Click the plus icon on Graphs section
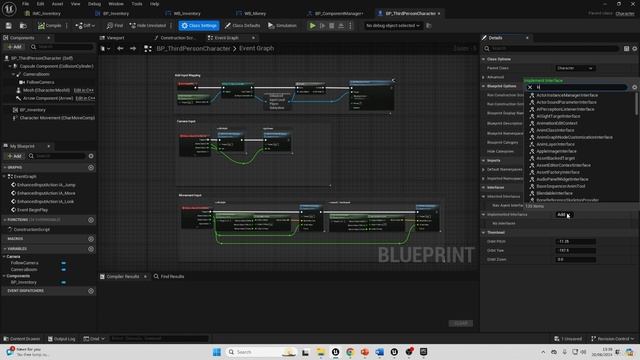Image resolution: width=640 pixels, height=360 pixels. coord(91,167)
